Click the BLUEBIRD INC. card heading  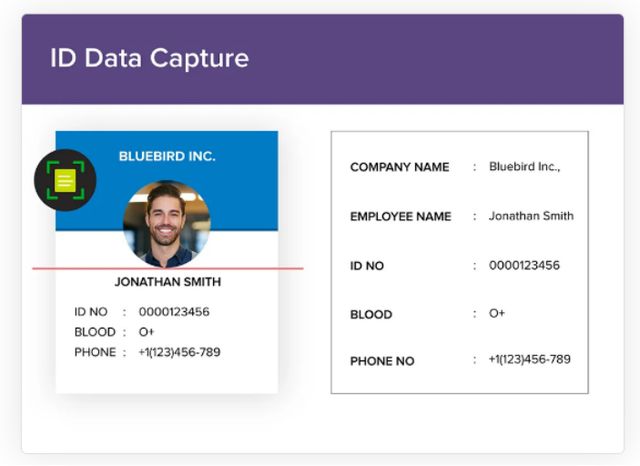click(x=167, y=156)
